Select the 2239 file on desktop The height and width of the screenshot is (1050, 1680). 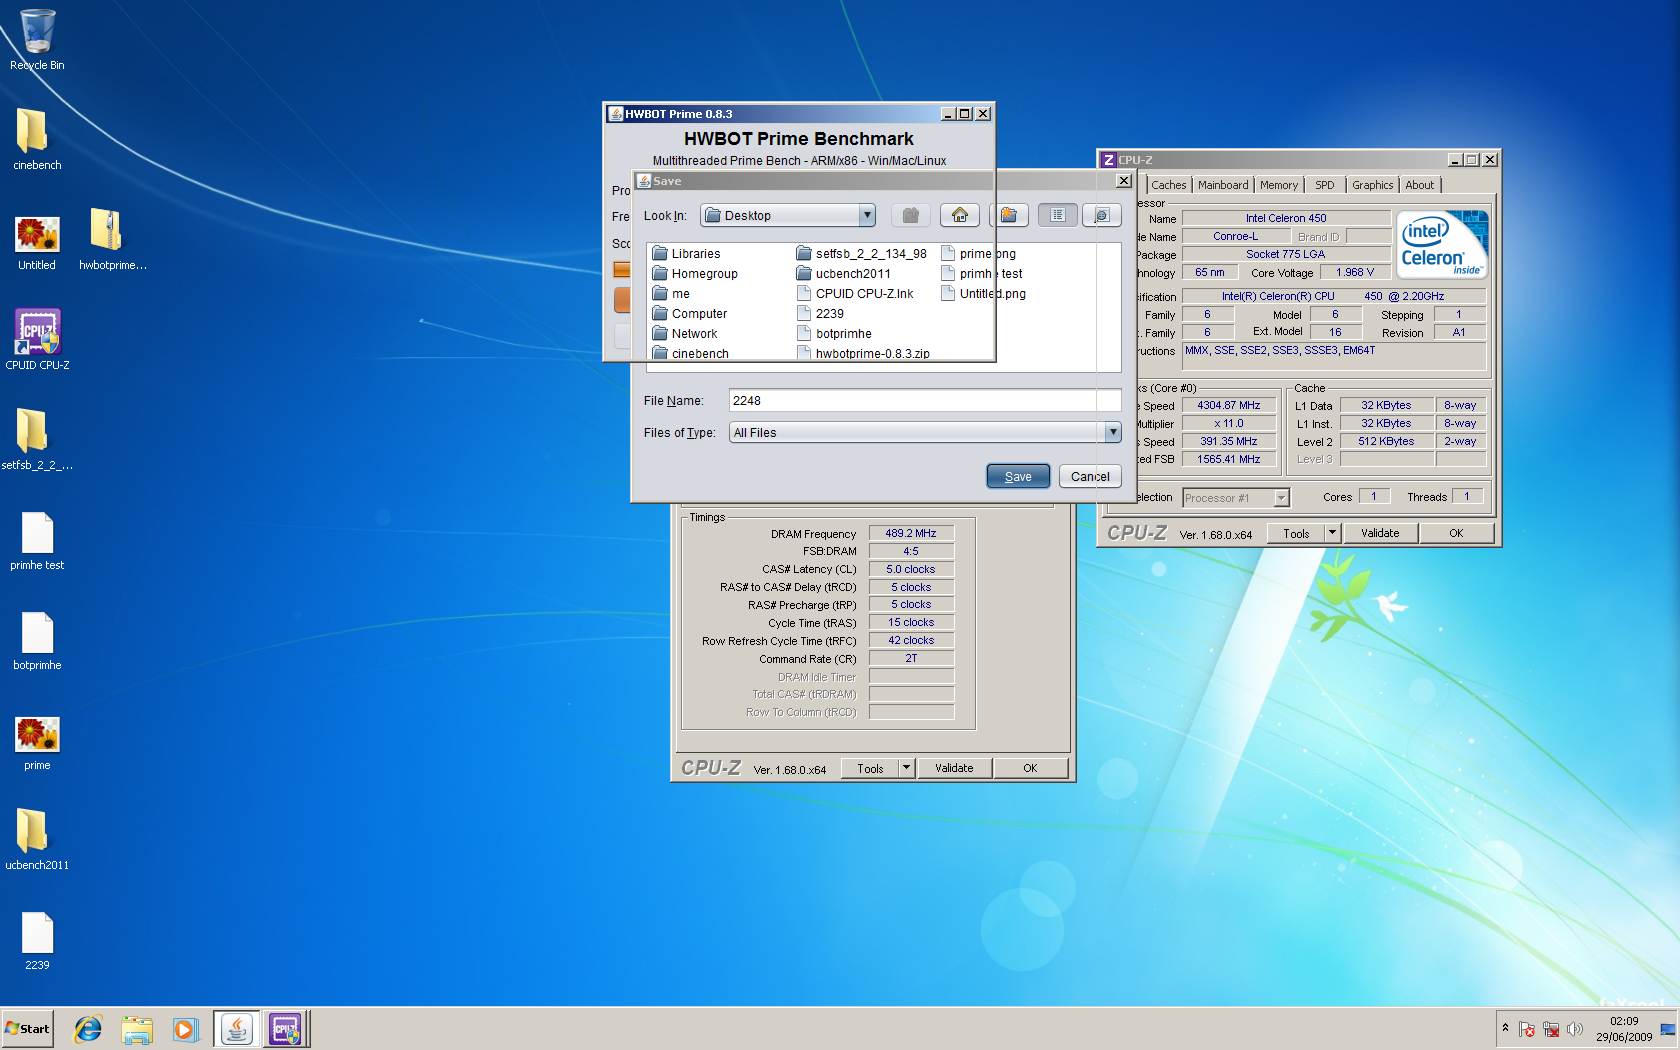click(x=37, y=940)
